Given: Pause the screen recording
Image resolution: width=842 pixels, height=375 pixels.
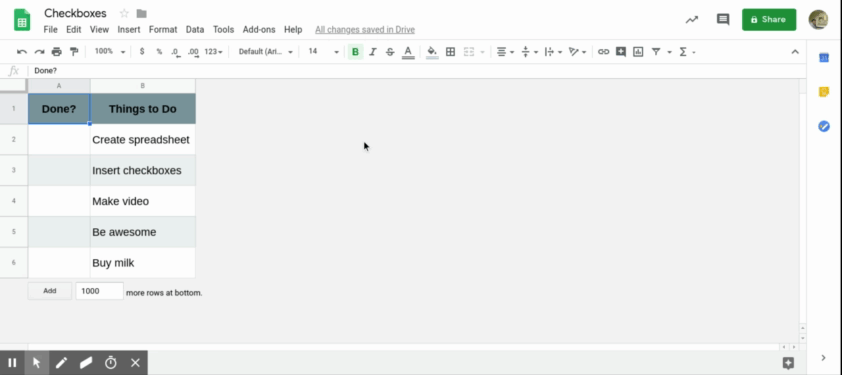Looking at the screenshot, I should [12, 363].
